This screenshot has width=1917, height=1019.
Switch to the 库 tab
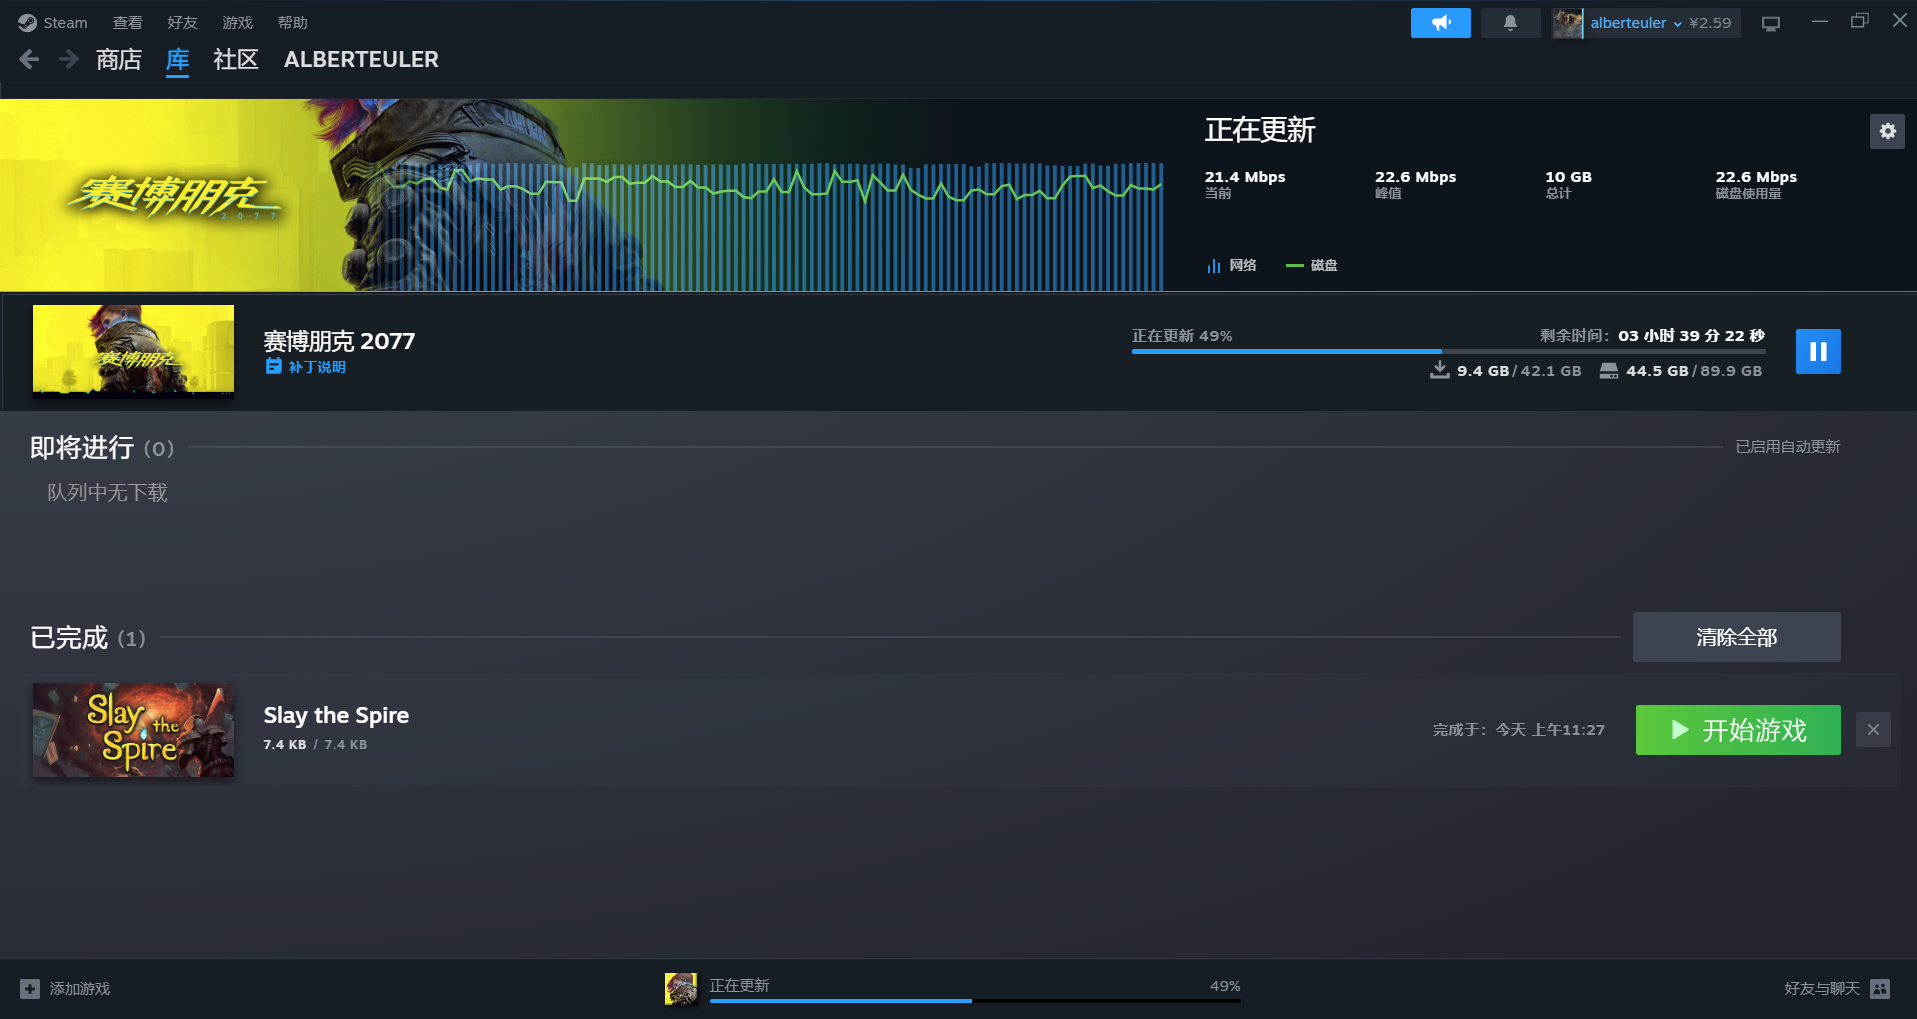click(177, 59)
